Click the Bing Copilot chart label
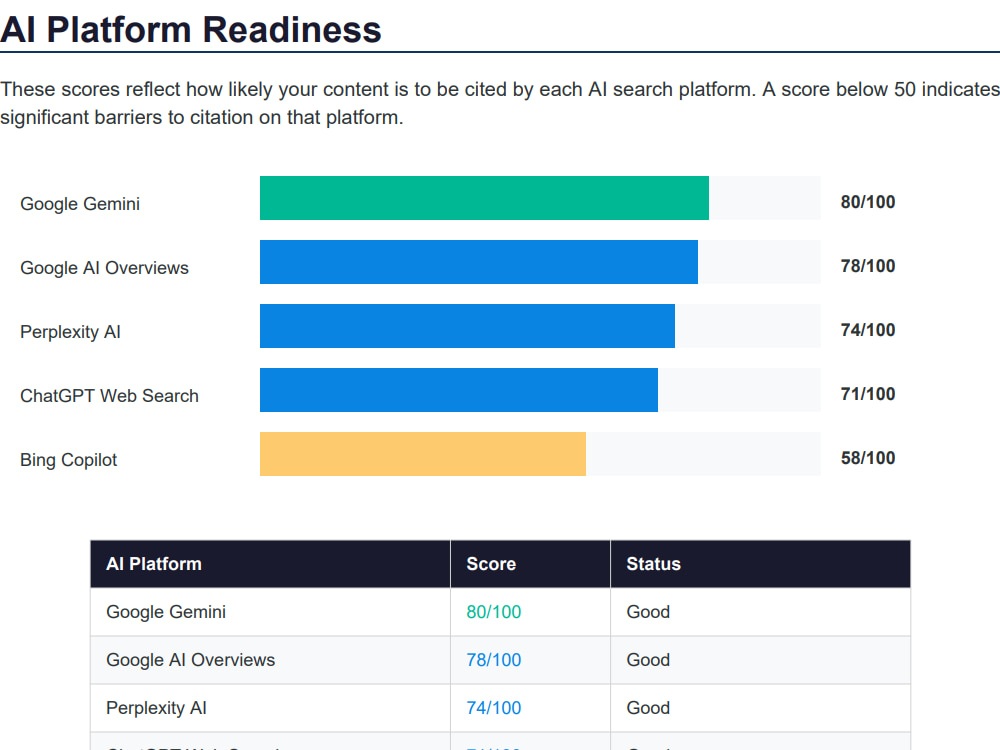 pyautogui.click(x=68, y=460)
